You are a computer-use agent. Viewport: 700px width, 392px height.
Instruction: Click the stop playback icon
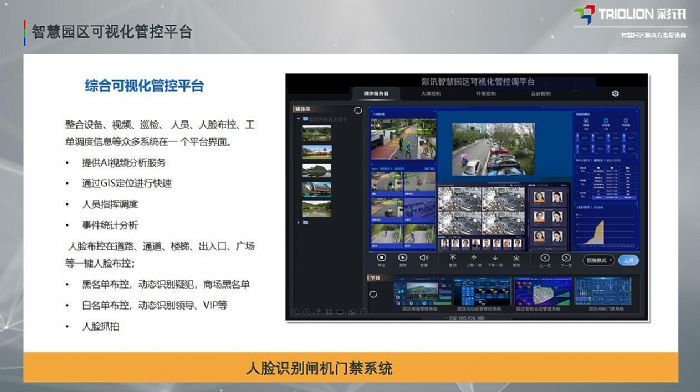pos(381,258)
